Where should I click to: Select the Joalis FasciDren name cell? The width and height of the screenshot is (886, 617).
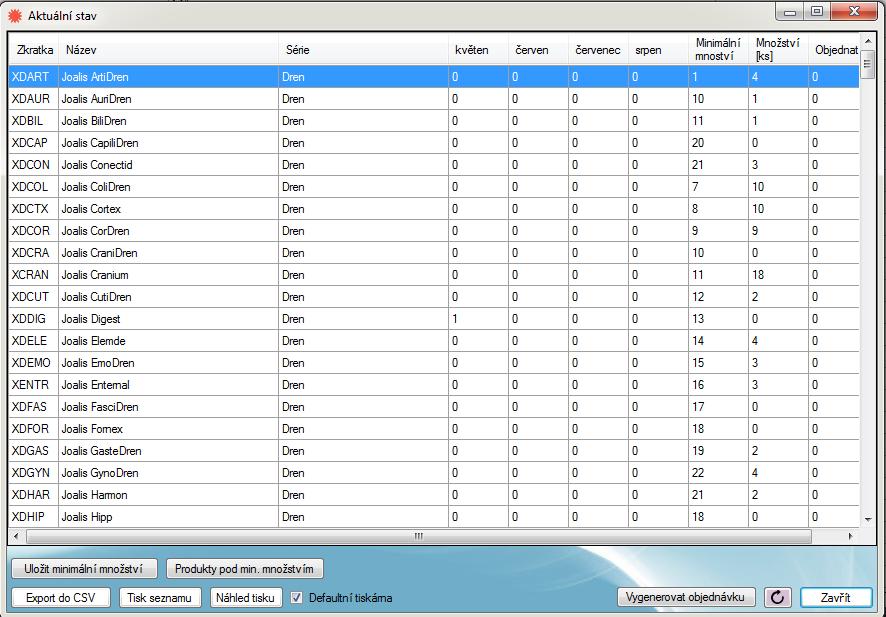point(168,407)
